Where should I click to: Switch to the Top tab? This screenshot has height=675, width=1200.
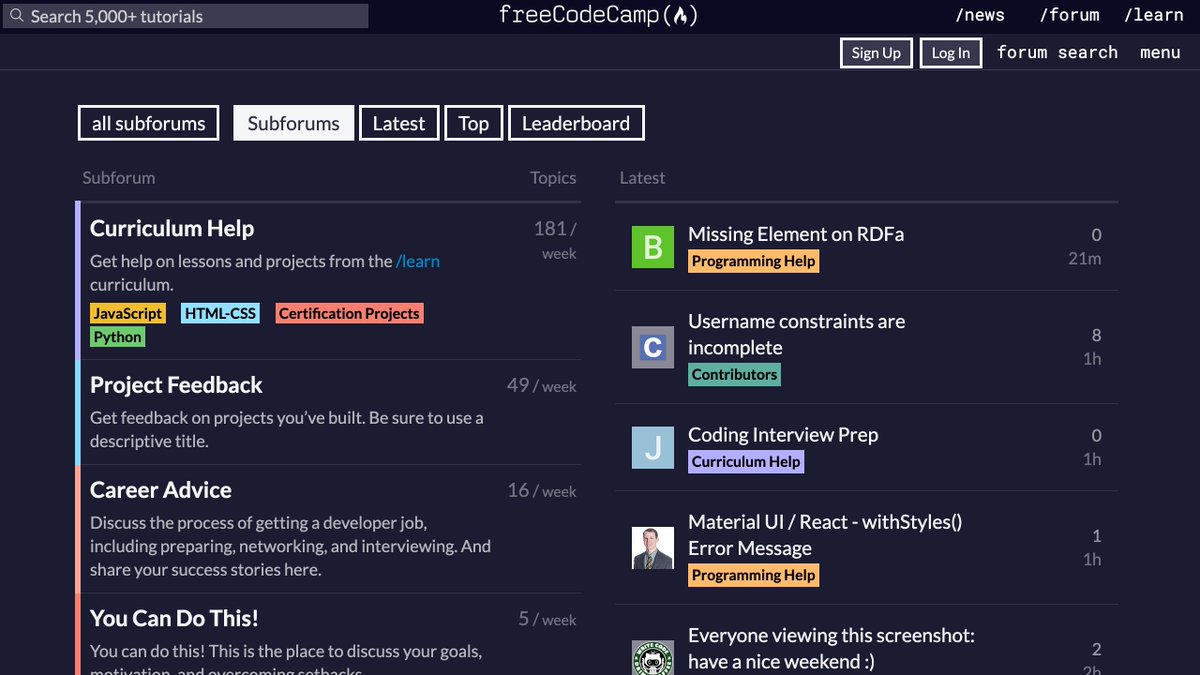click(x=474, y=123)
